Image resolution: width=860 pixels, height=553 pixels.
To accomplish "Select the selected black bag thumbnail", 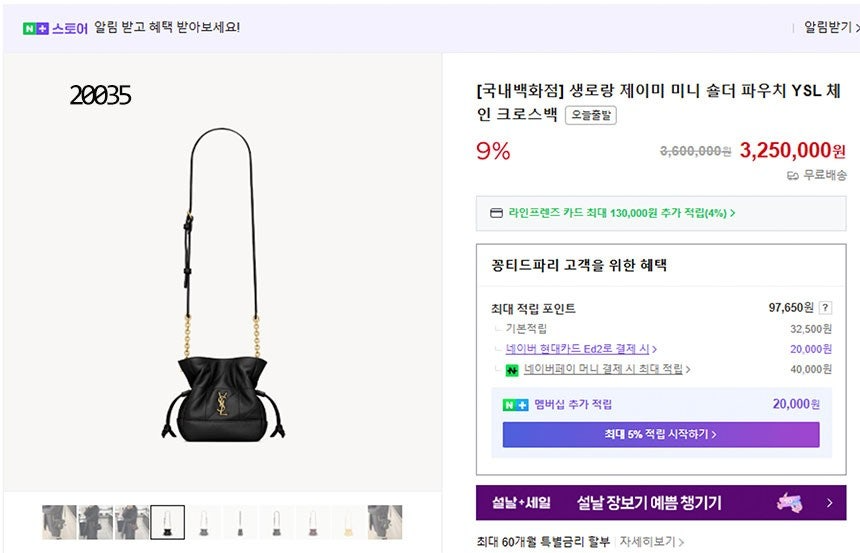I will pyautogui.click(x=167, y=522).
